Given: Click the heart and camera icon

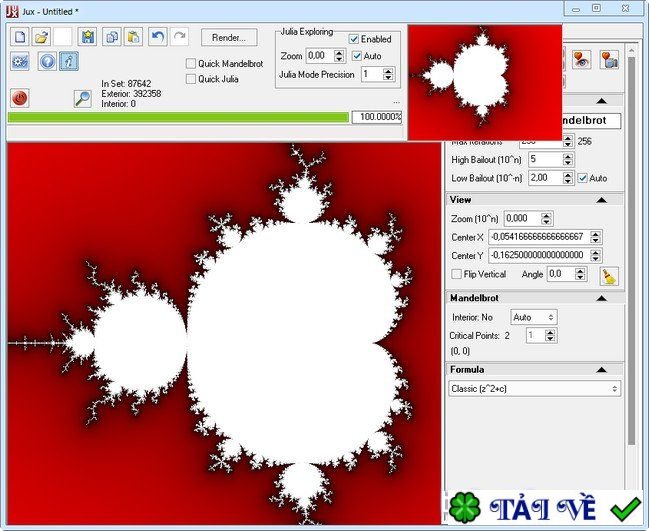Looking at the screenshot, I should pyautogui.click(x=609, y=59).
